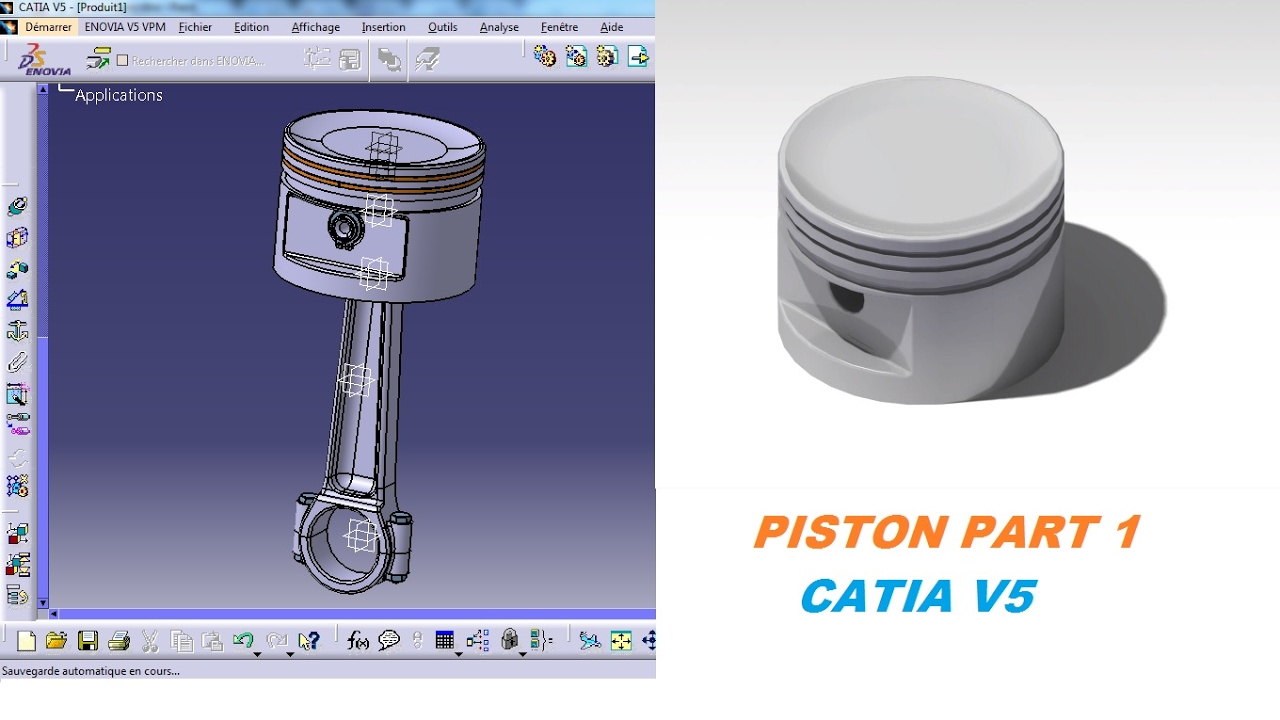
Task: Open the Design Table grid icon
Action: 445,640
